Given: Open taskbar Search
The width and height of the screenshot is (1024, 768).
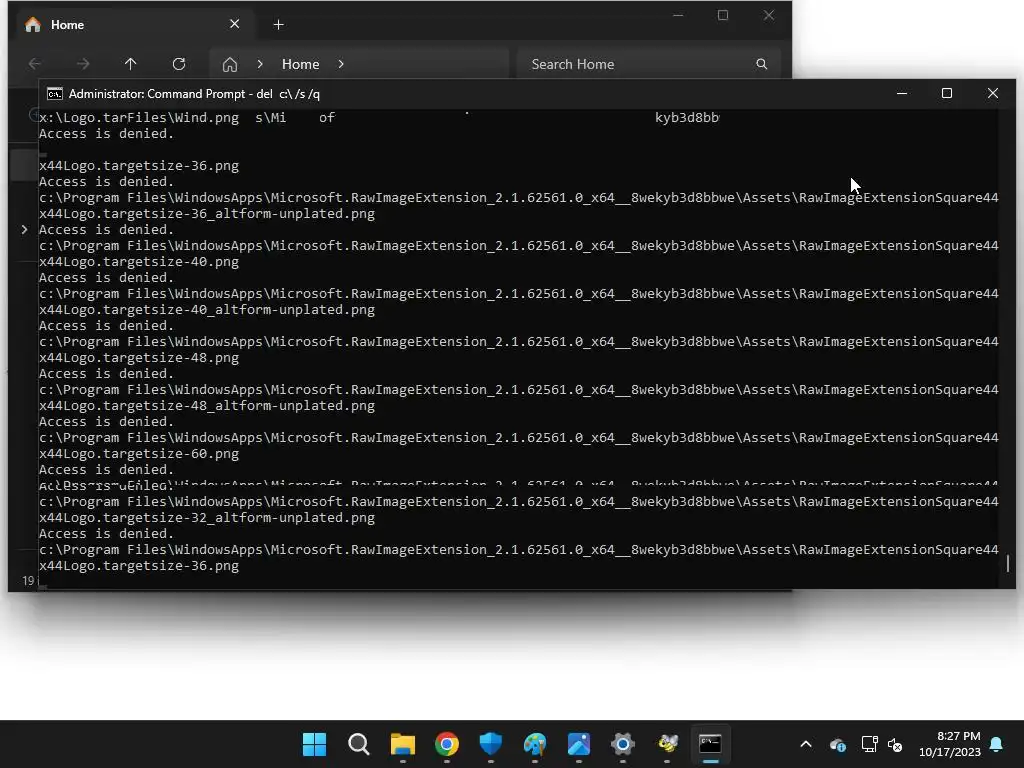Looking at the screenshot, I should click(x=359, y=744).
